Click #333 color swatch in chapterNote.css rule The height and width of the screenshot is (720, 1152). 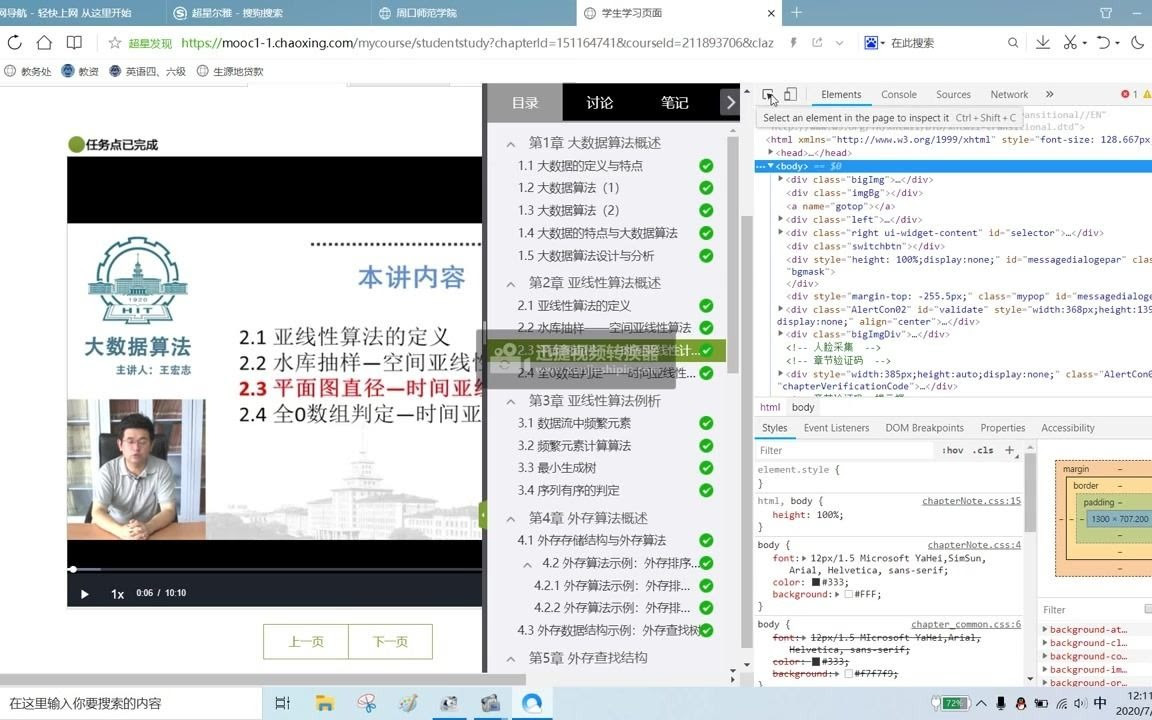tap(816, 582)
